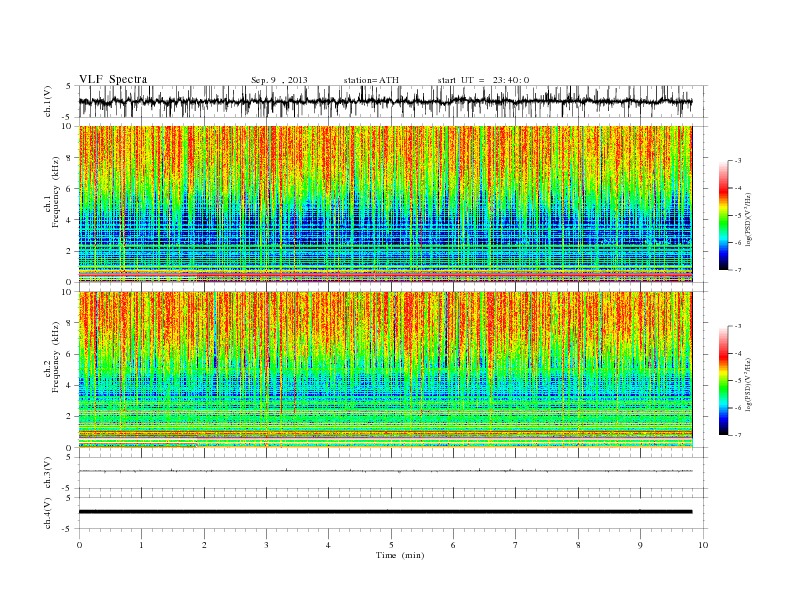Click the ch.3 voltage trace

click(x=385, y=471)
